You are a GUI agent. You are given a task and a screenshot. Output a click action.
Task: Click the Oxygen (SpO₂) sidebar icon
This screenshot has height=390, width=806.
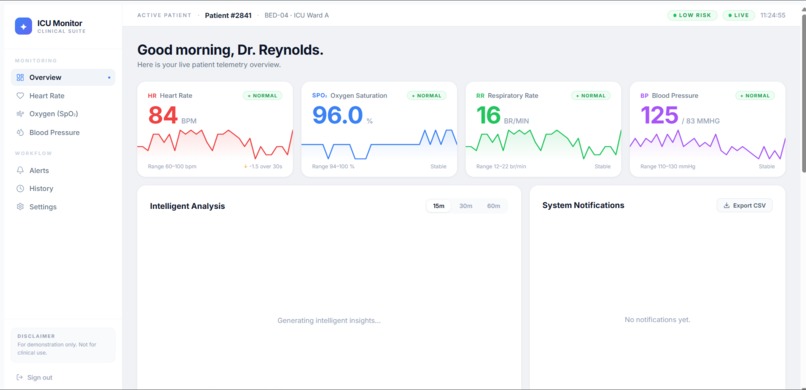point(20,114)
